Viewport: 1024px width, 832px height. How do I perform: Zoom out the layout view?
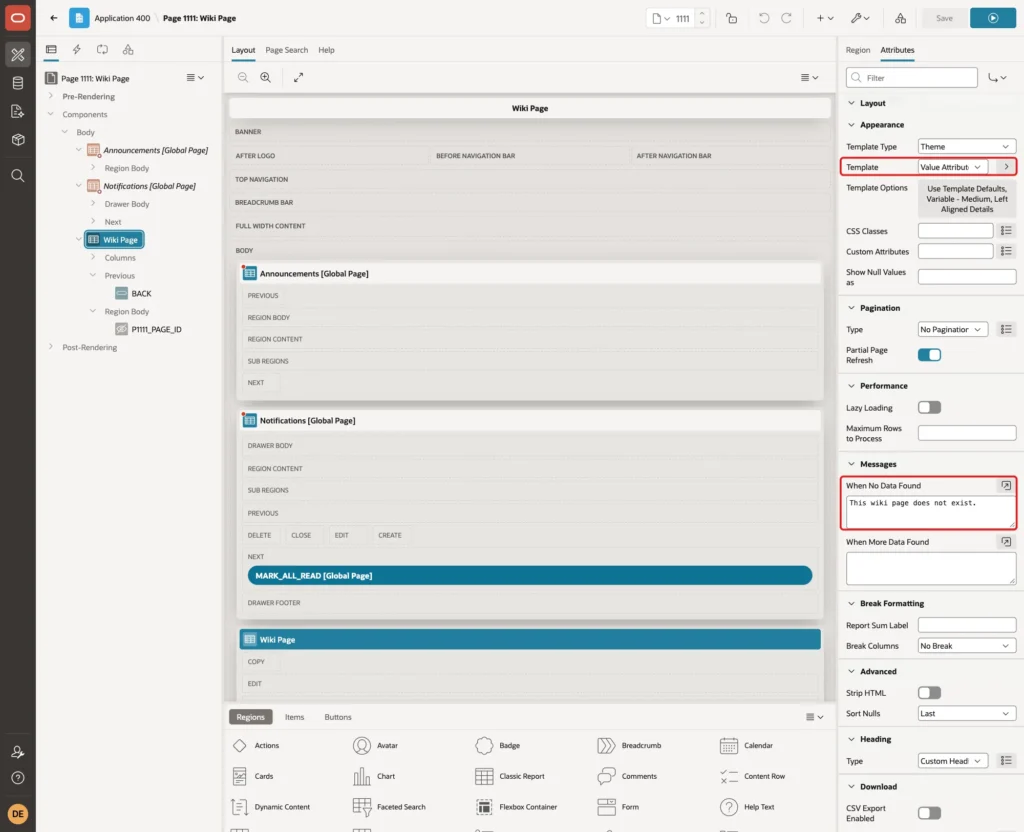[242, 77]
